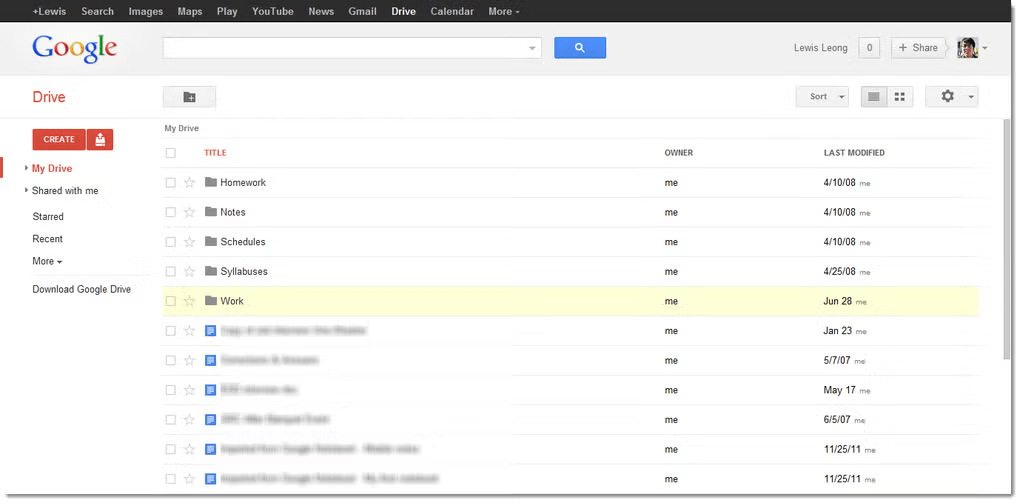The height and width of the screenshot is (503, 1020).
Task: Click the red CREATE button
Action: tap(59, 139)
